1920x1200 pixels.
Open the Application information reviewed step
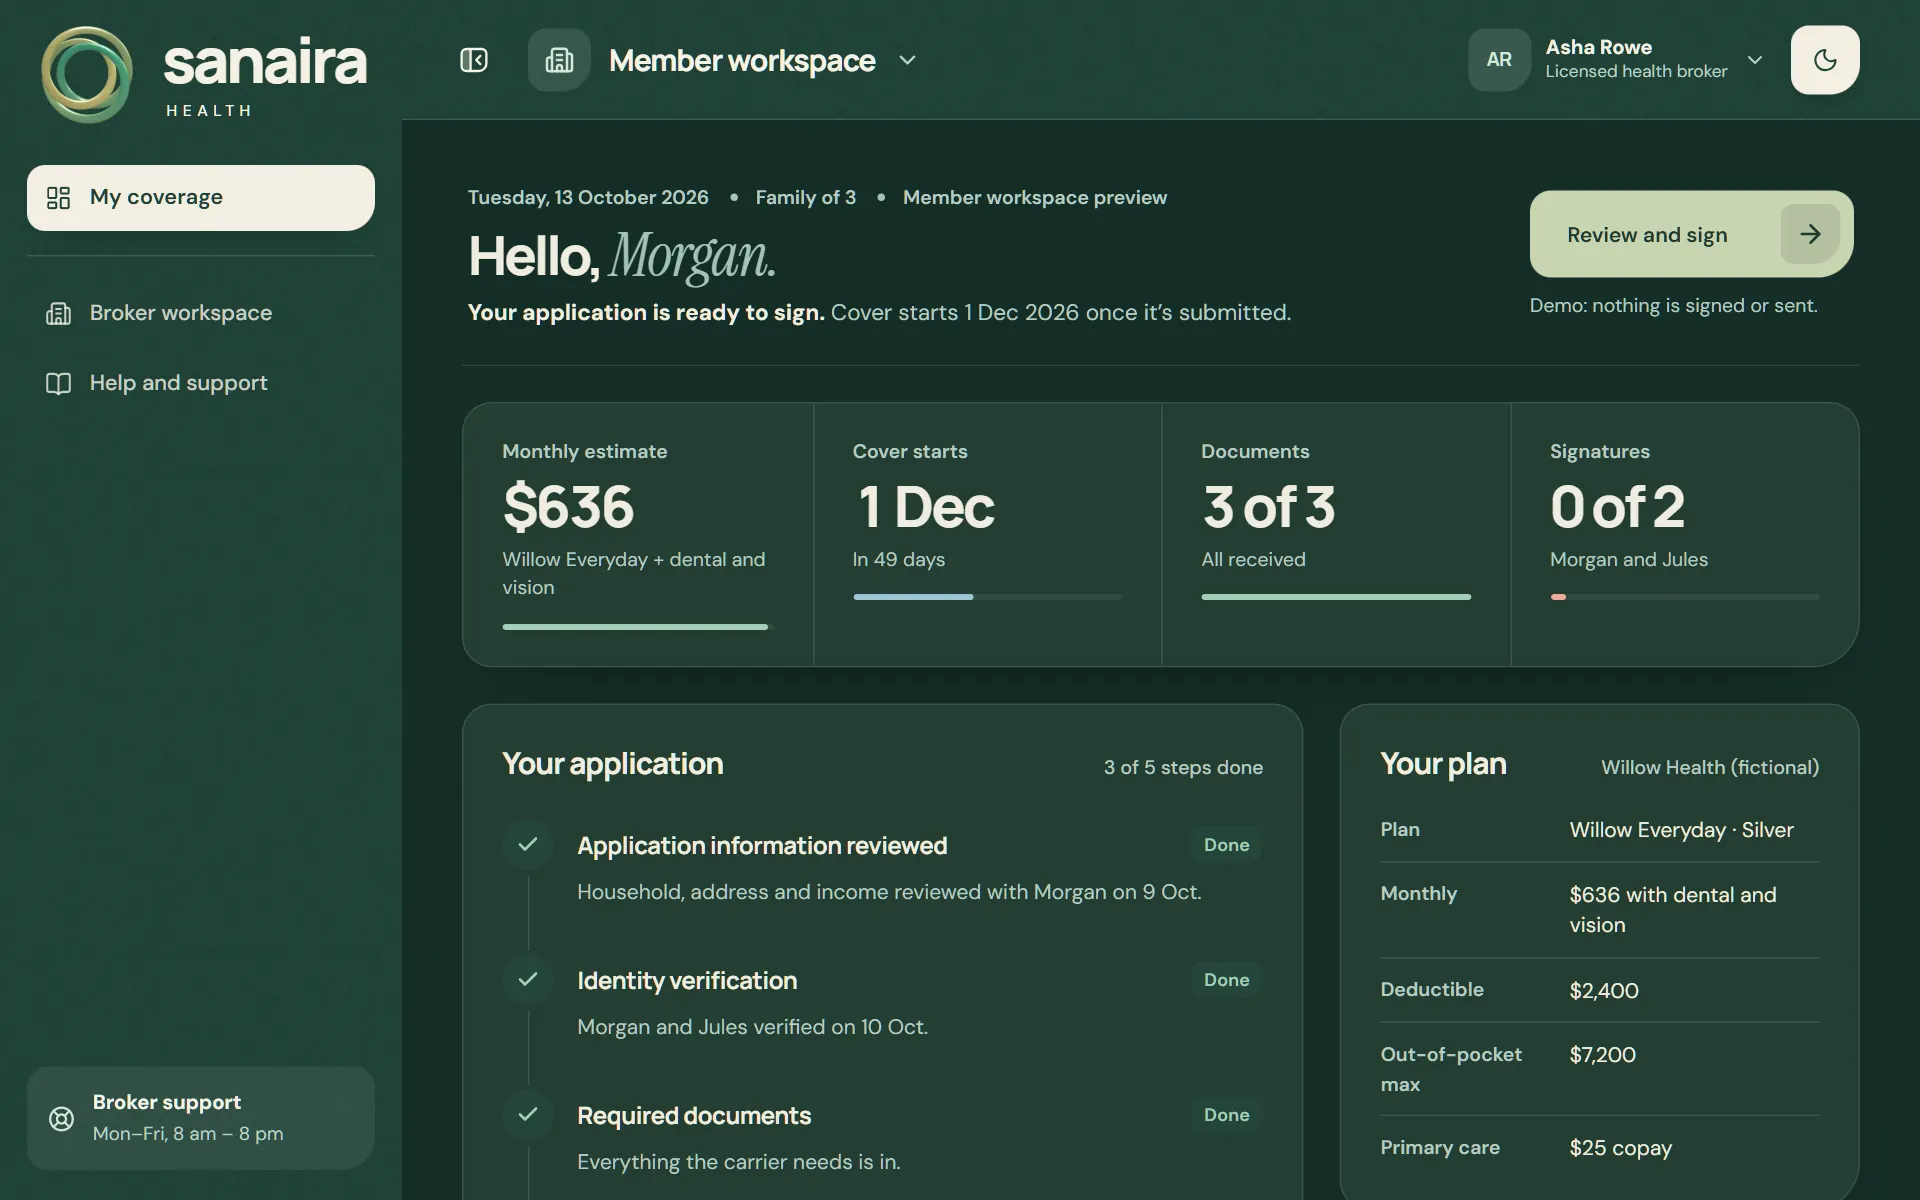883,867
